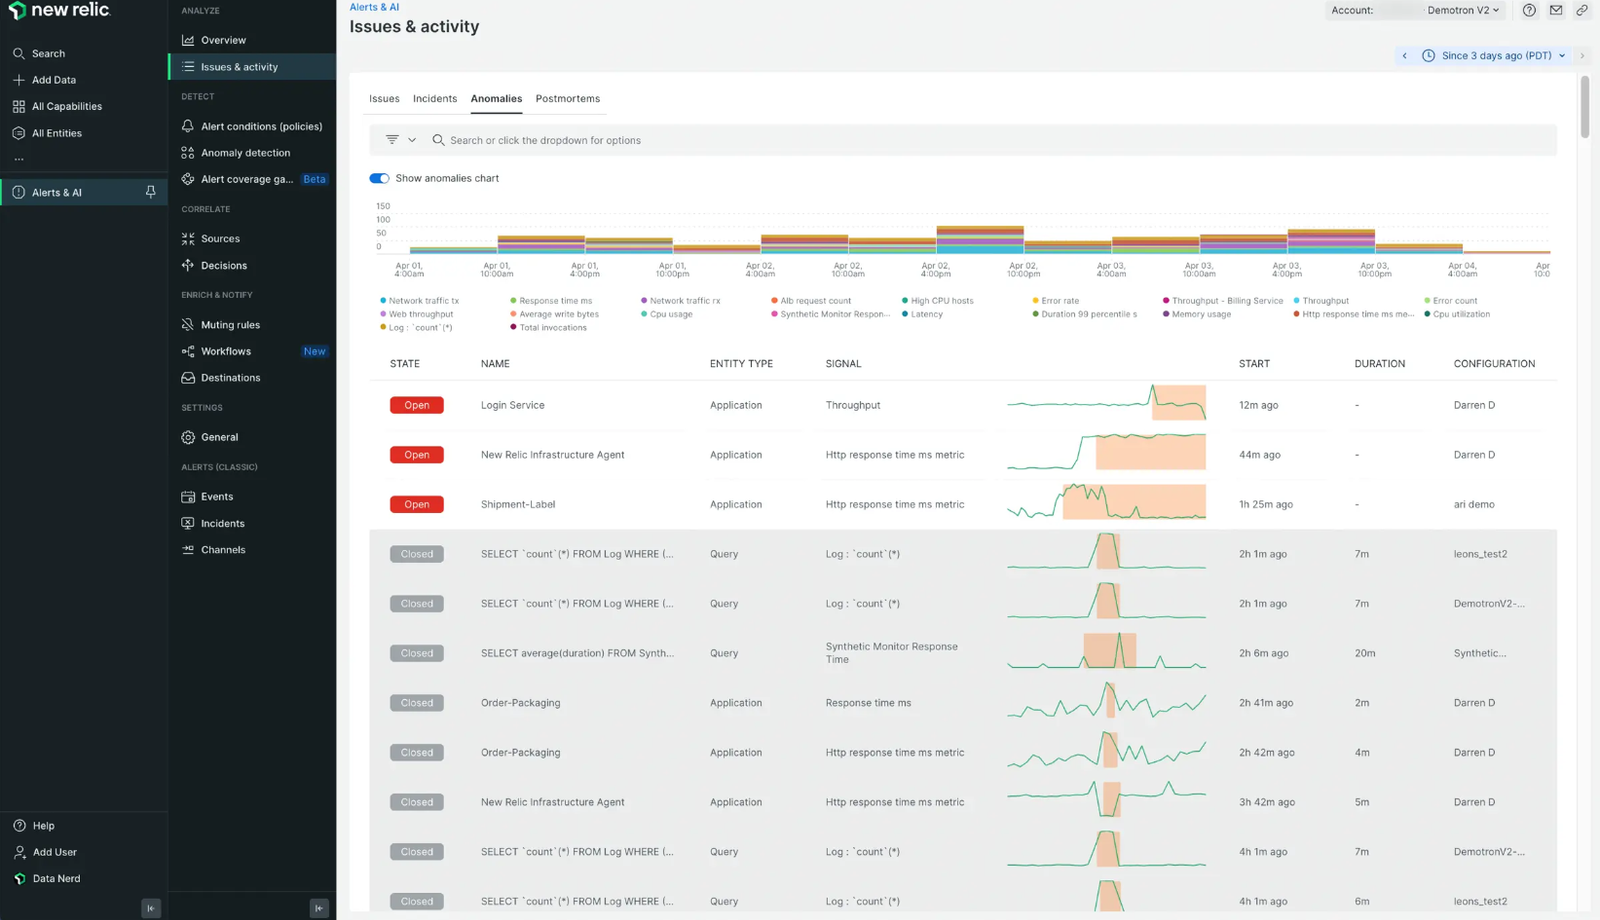Select the Search icon in left sidebar
1600x920 pixels.
(x=17, y=53)
